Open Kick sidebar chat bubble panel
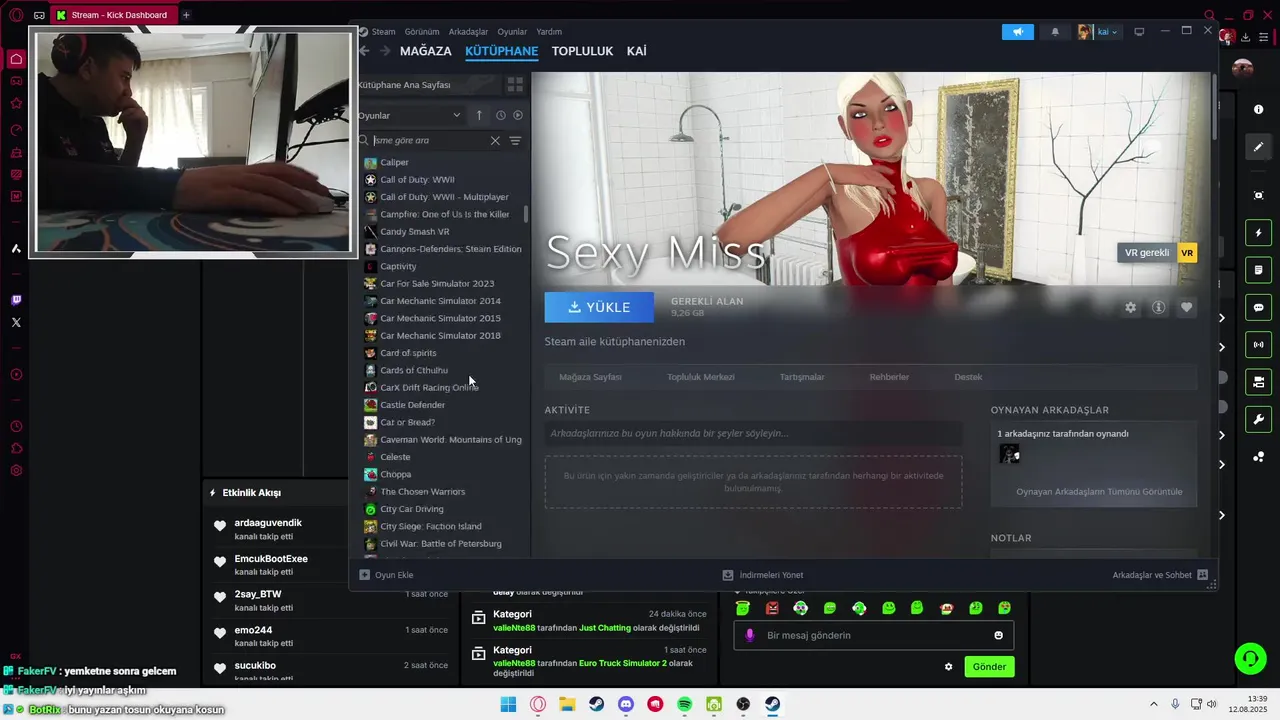 [1259, 307]
